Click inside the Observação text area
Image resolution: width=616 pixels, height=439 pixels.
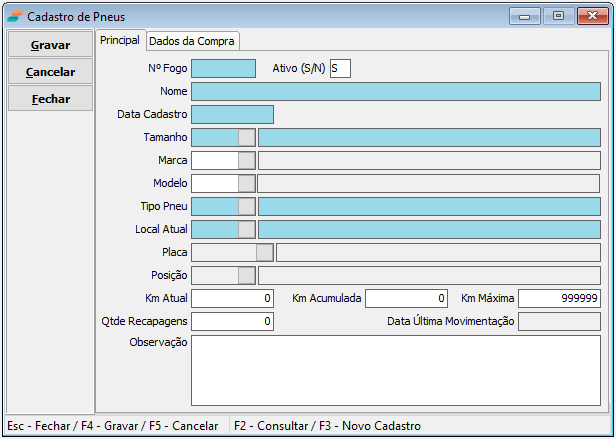pyautogui.click(x=395, y=370)
